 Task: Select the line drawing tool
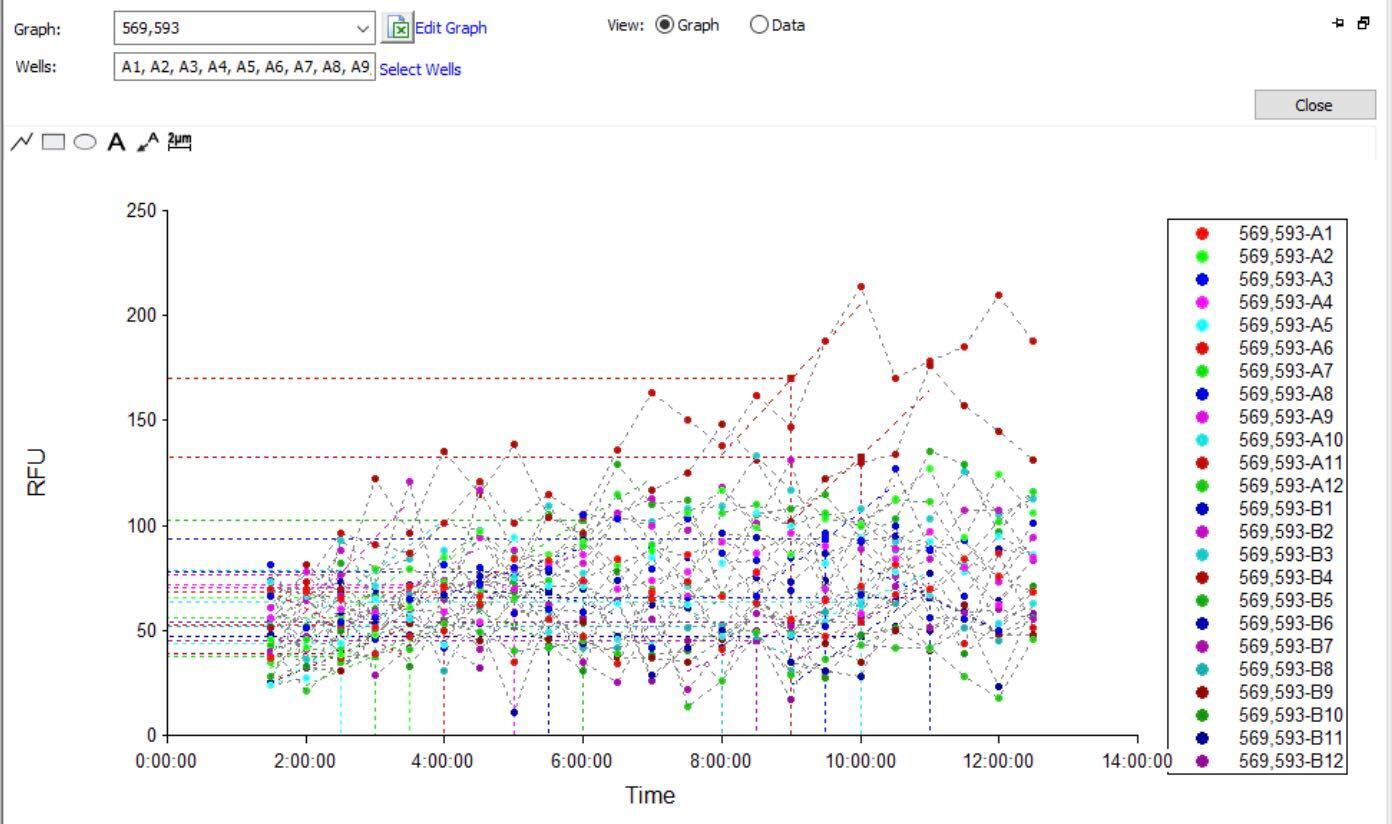(x=21, y=142)
